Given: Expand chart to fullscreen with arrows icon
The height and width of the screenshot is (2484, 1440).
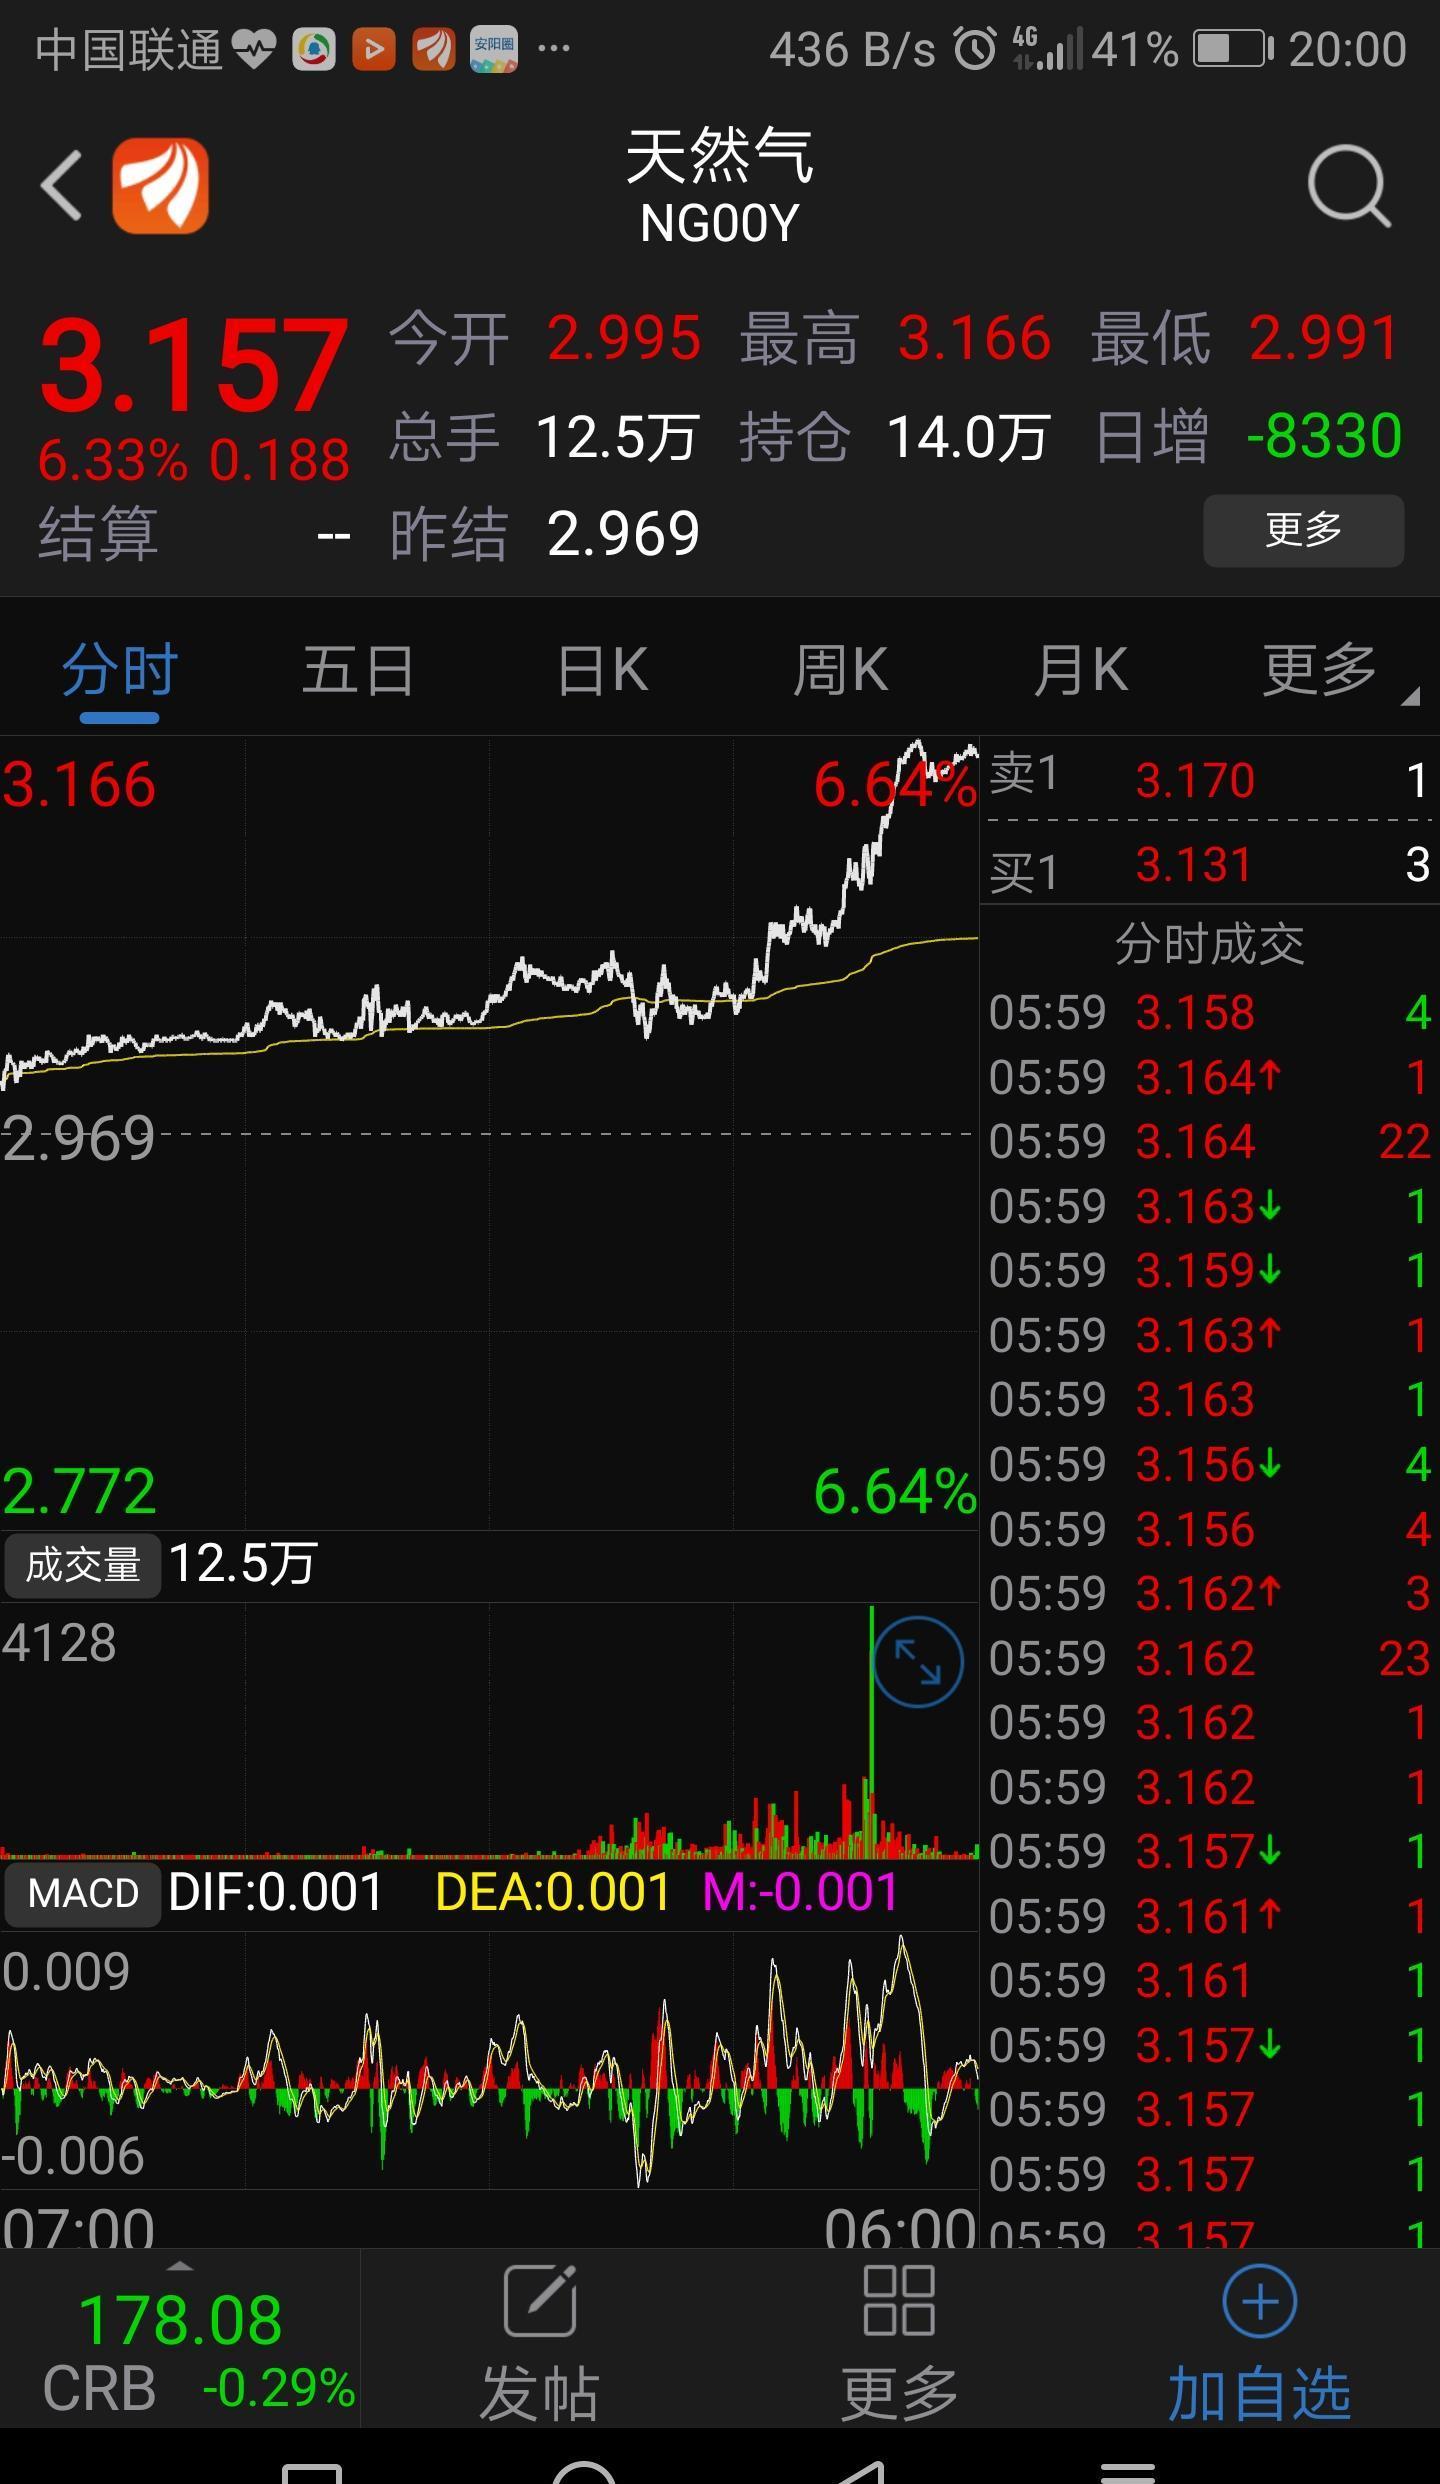Looking at the screenshot, I should (918, 1661).
